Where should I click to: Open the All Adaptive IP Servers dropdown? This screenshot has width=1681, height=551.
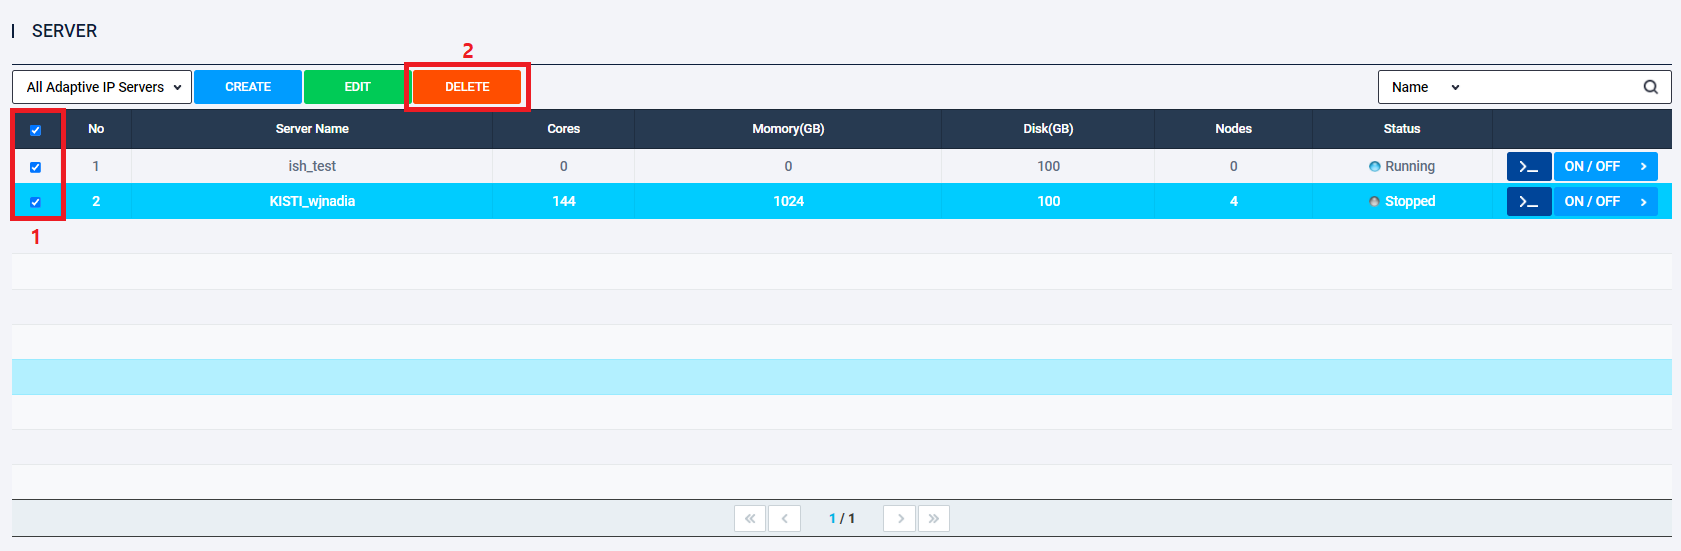click(x=102, y=87)
